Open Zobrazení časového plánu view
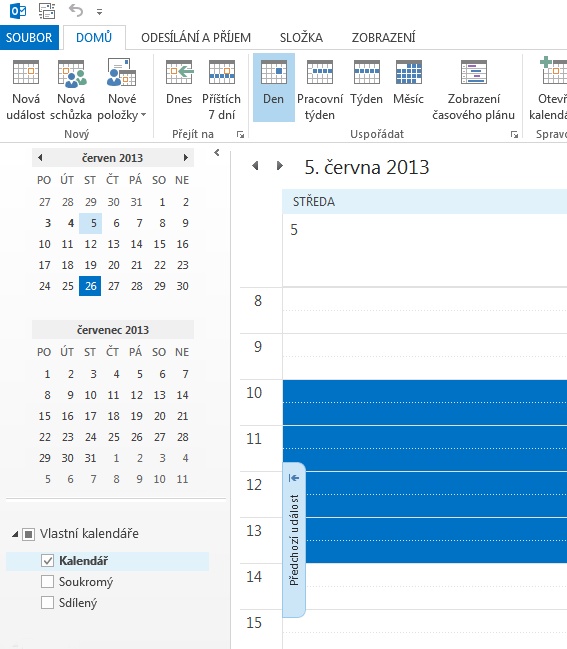The height and width of the screenshot is (649, 567). pyautogui.click(x=473, y=89)
